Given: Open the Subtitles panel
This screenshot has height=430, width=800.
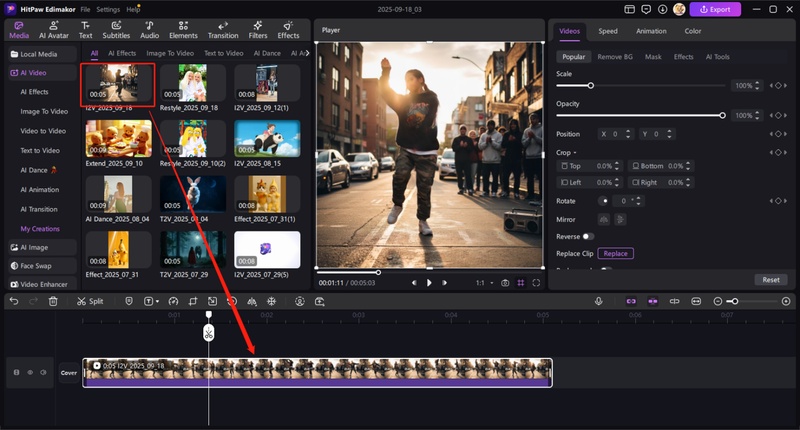Looking at the screenshot, I should [x=116, y=30].
